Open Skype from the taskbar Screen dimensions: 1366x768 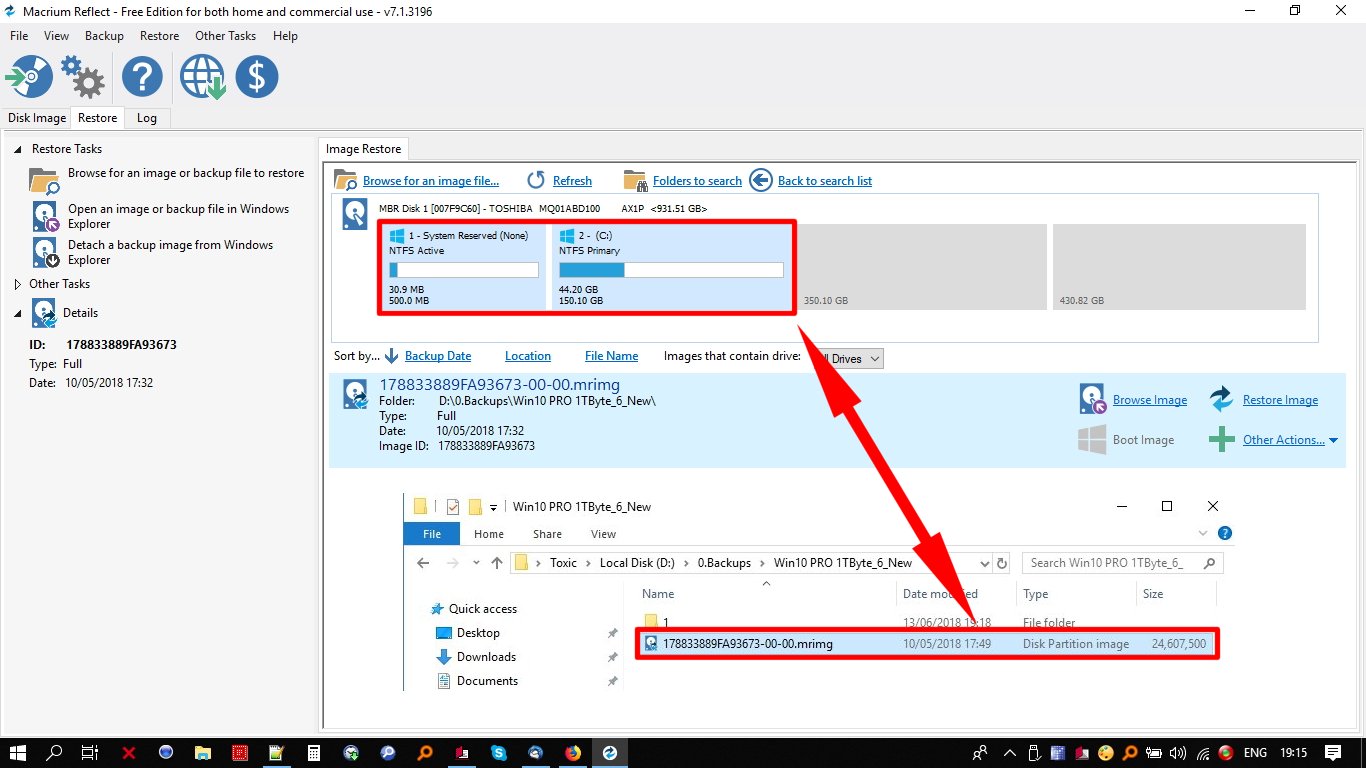tap(498, 753)
